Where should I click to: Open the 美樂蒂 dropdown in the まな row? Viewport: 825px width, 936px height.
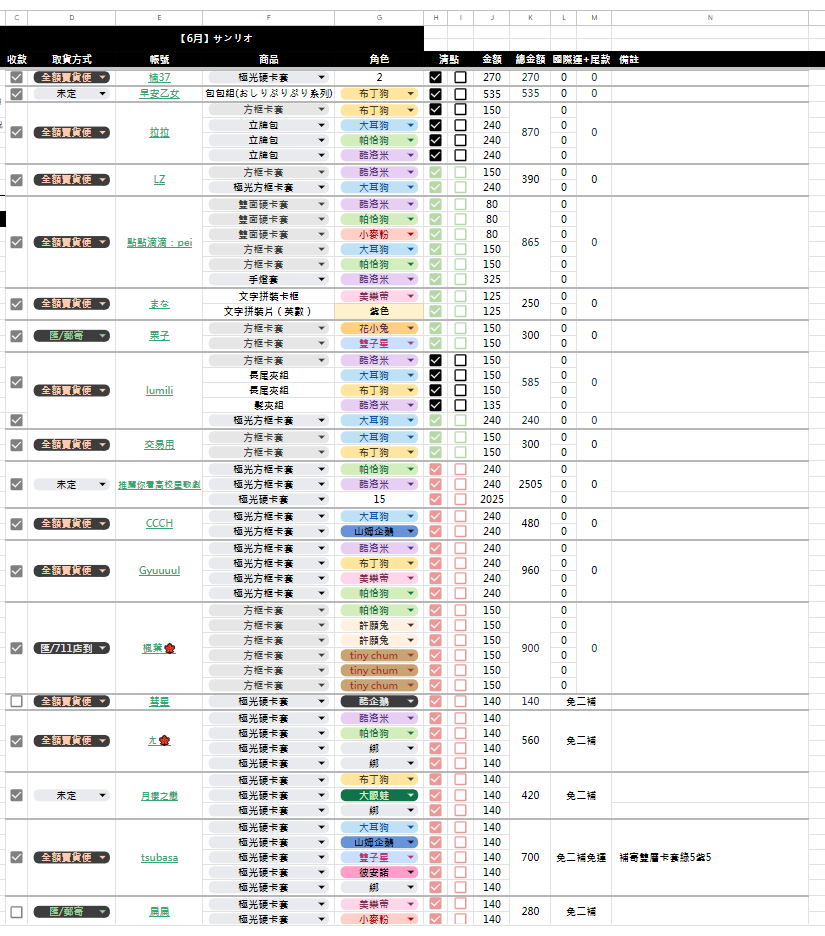379,296
